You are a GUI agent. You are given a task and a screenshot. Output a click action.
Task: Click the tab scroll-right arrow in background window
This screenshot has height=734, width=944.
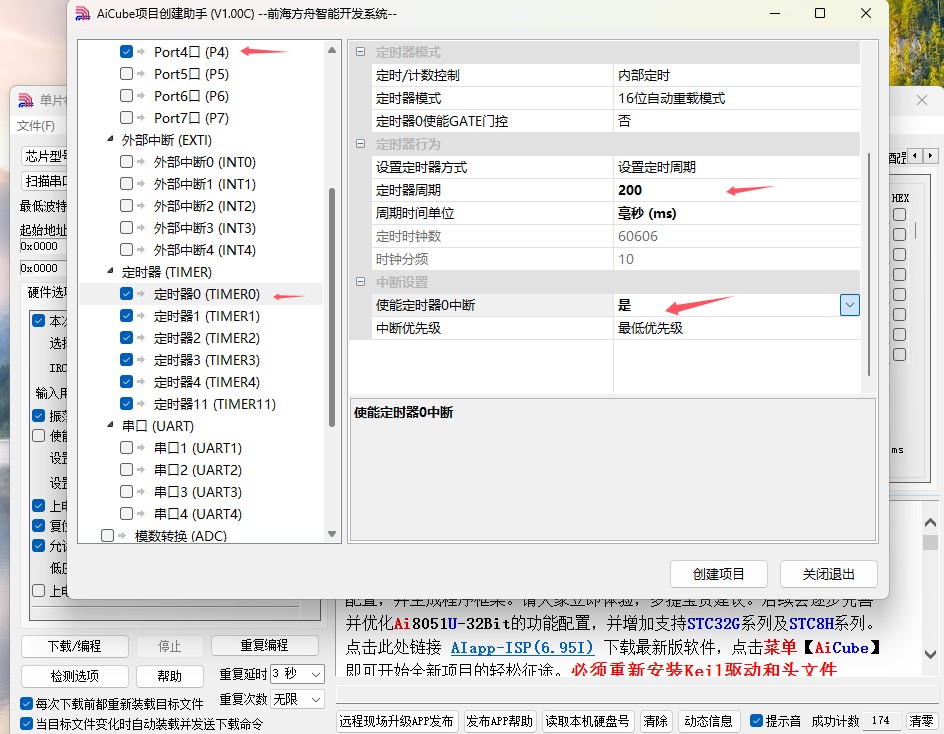(x=930, y=156)
